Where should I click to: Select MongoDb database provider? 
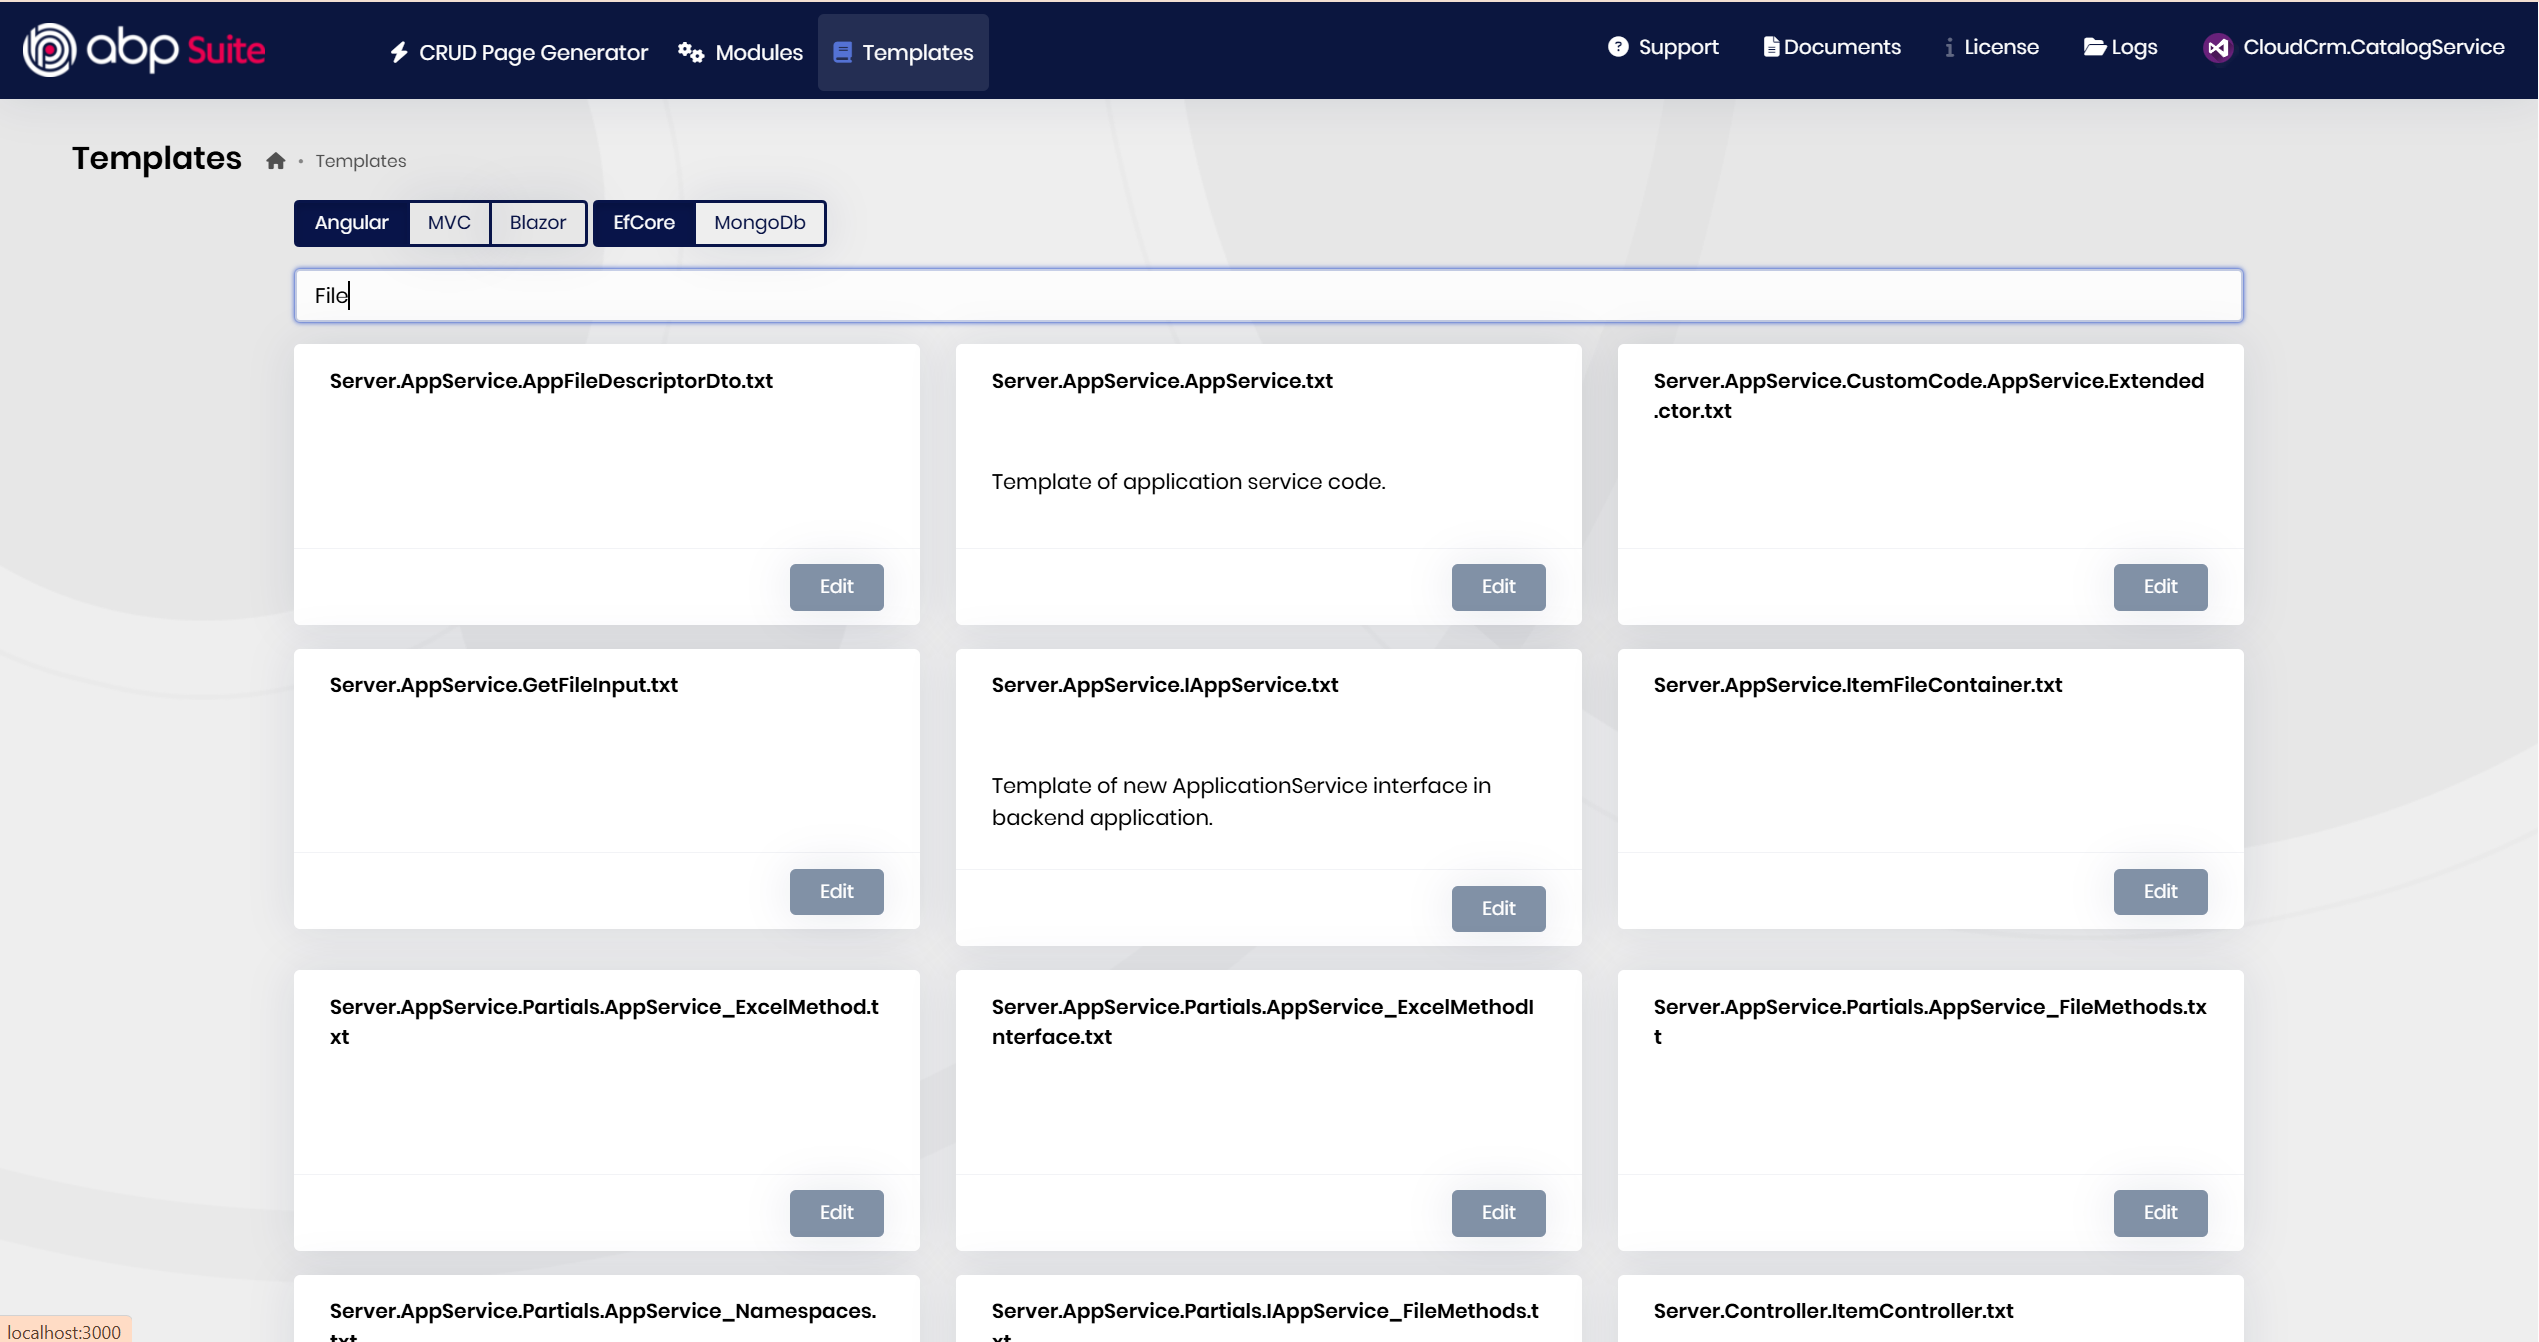759,222
